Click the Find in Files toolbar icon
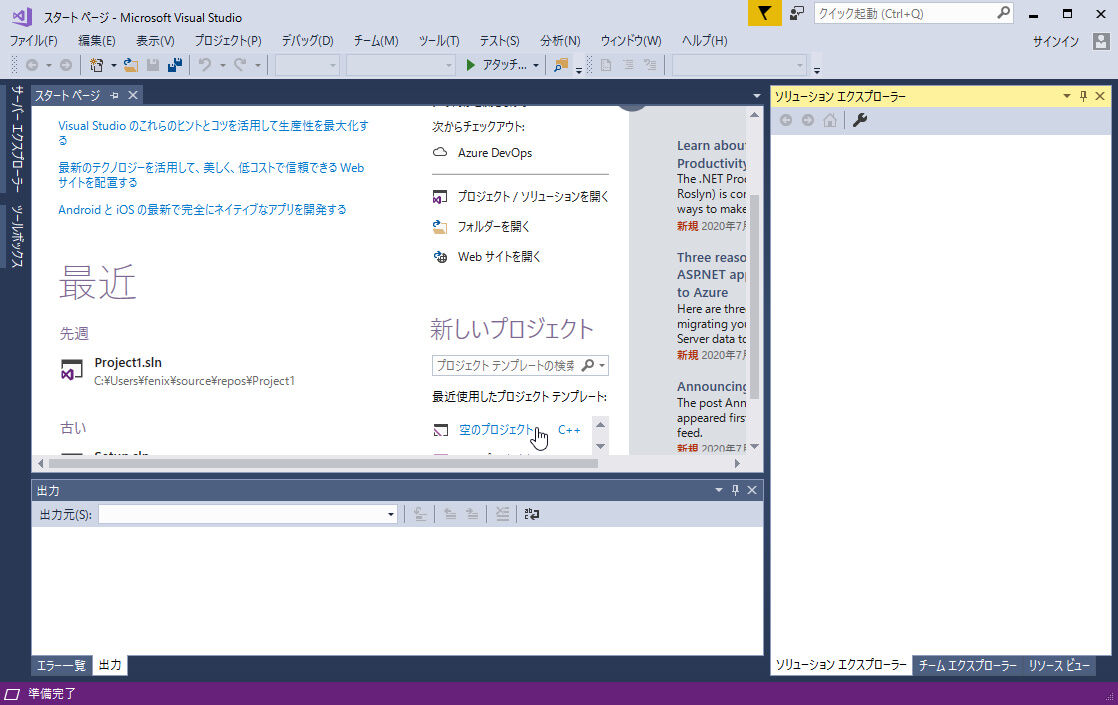This screenshot has height=705, width=1118. pyautogui.click(x=561, y=65)
